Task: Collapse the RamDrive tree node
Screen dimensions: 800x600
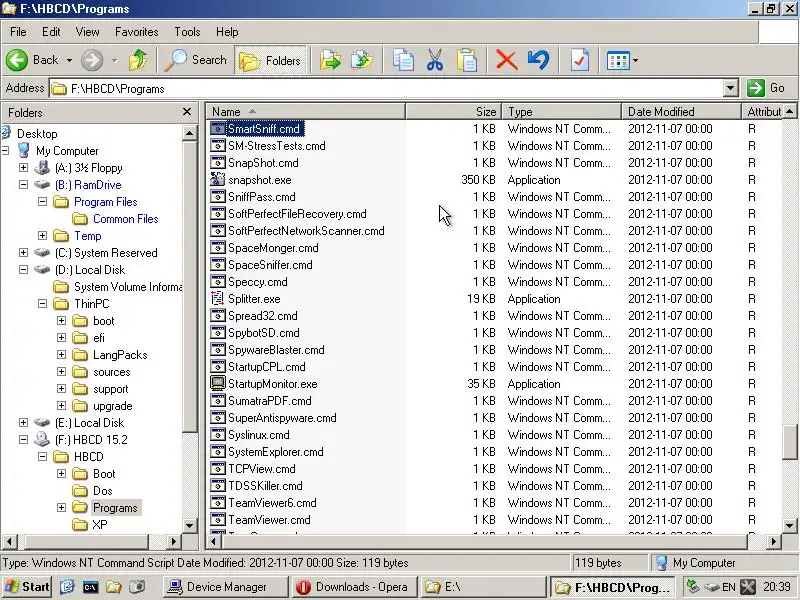Action: pyautogui.click(x=23, y=185)
